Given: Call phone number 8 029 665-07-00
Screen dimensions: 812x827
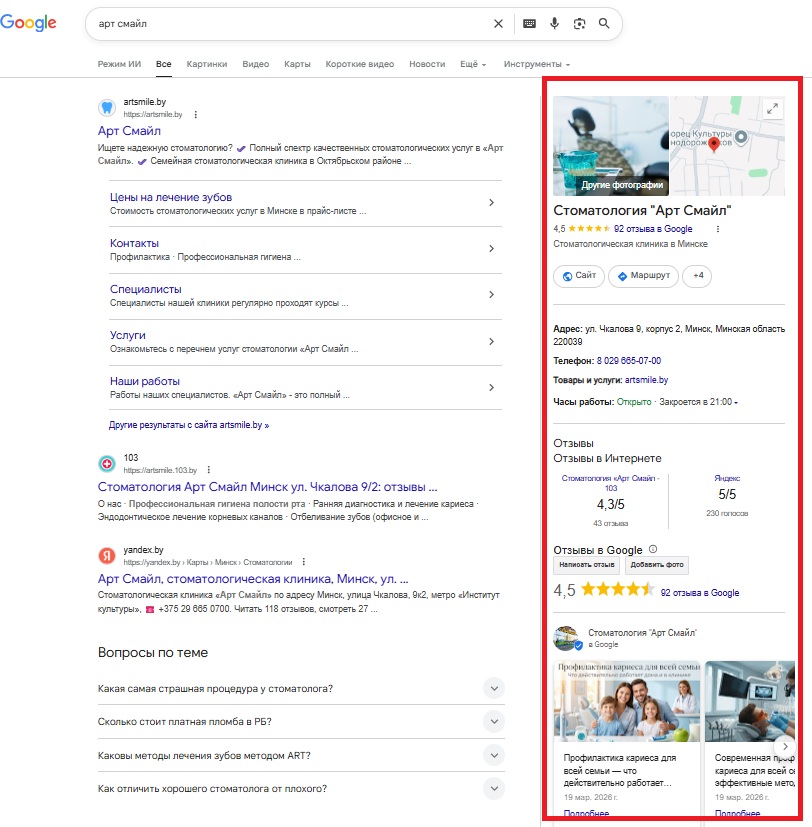Looking at the screenshot, I should [x=629, y=361].
